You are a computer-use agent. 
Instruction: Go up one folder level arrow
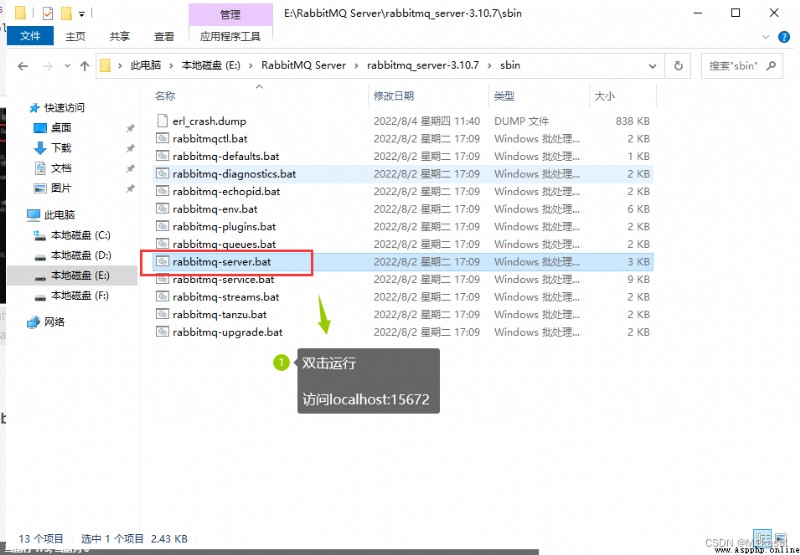point(85,66)
